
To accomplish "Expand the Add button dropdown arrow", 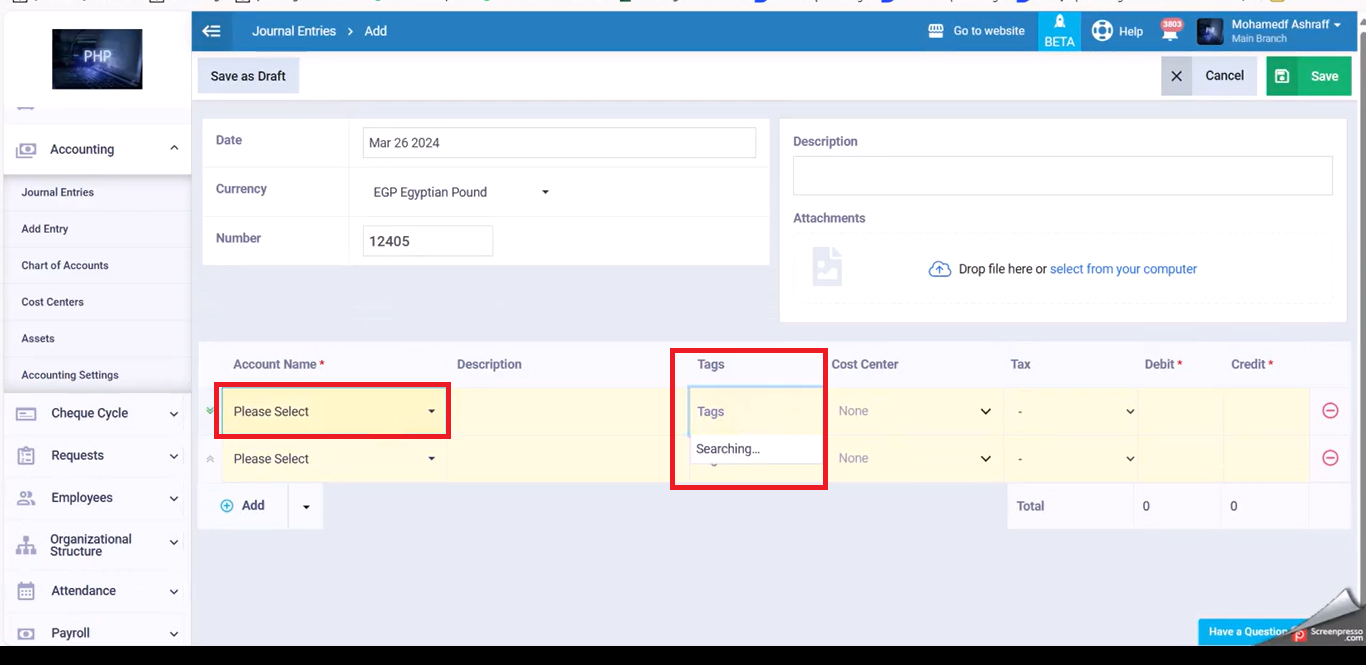I will pyautogui.click(x=306, y=507).
